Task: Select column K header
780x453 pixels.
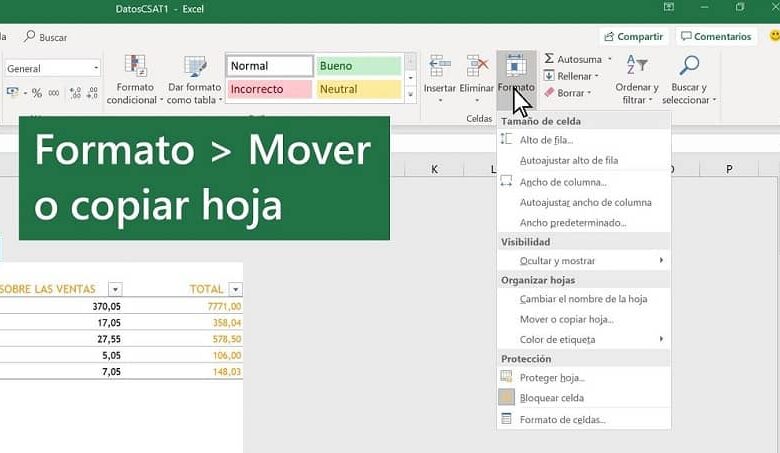Action: pos(434,169)
